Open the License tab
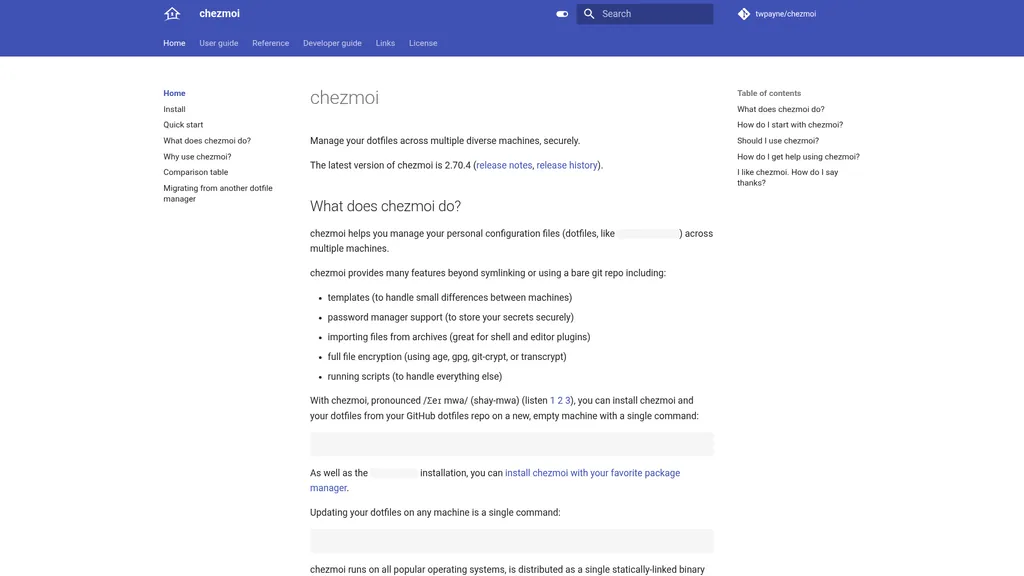This screenshot has height=576, width=1024. coord(423,43)
